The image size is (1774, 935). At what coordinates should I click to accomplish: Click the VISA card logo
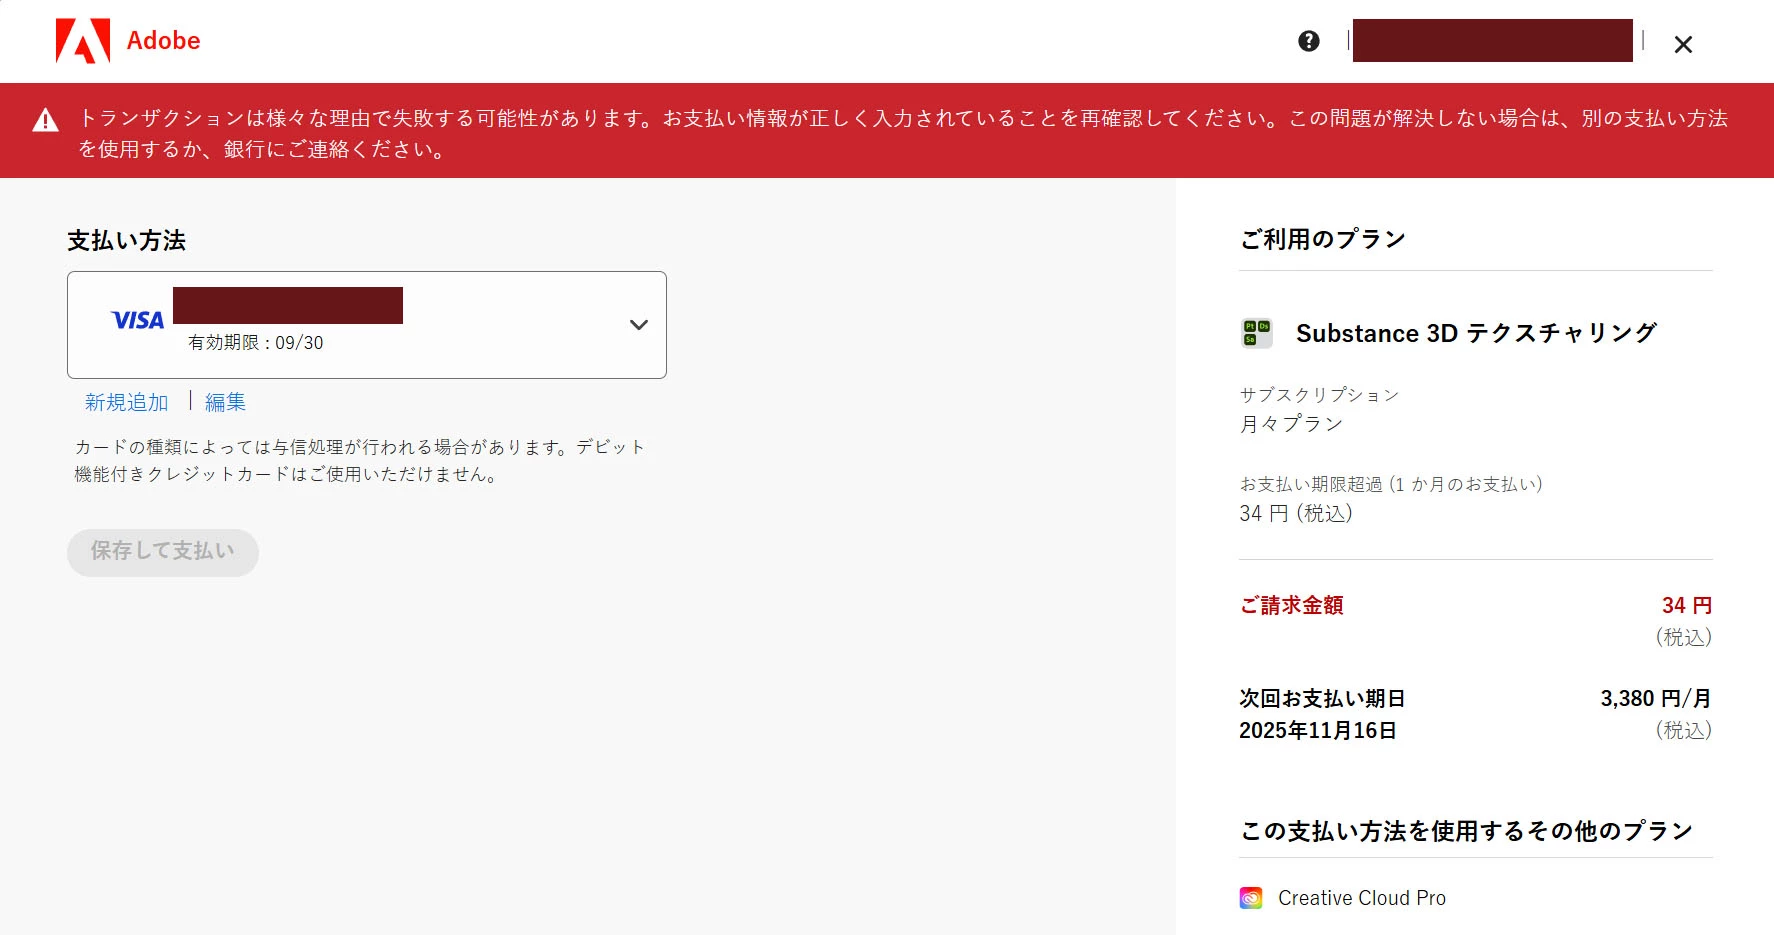tap(138, 320)
